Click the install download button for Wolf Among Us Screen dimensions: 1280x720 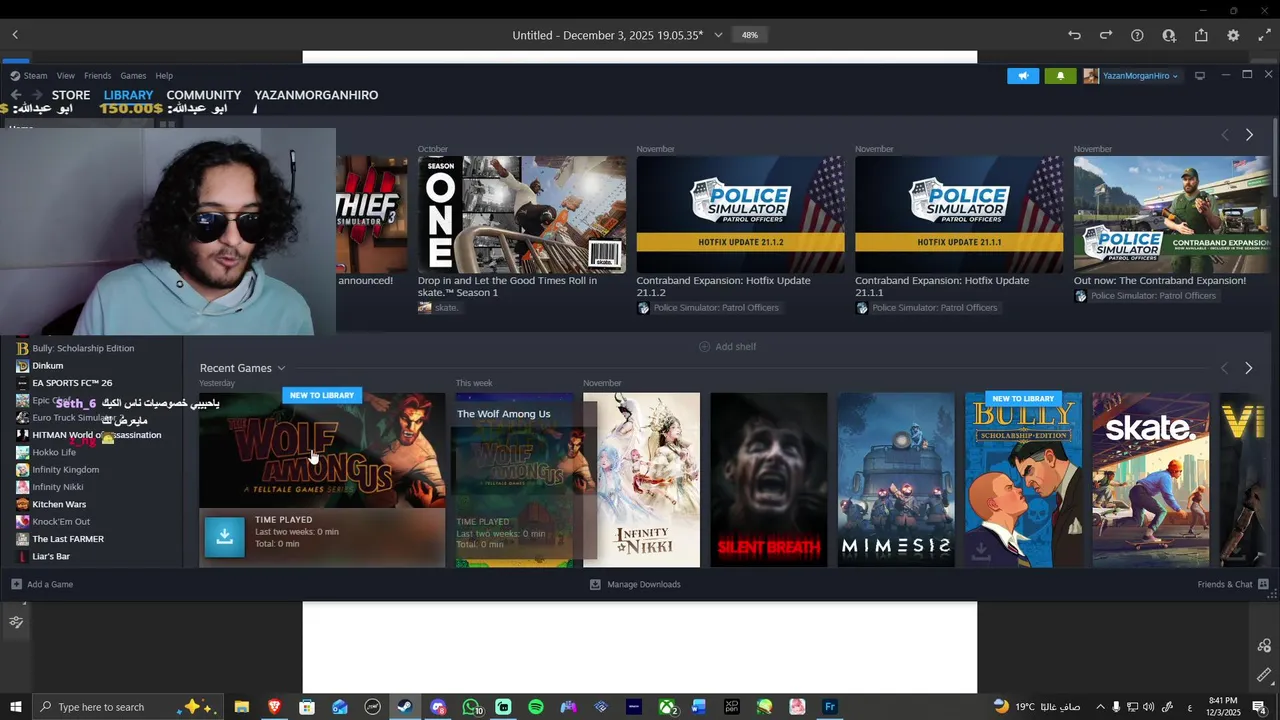point(224,537)
